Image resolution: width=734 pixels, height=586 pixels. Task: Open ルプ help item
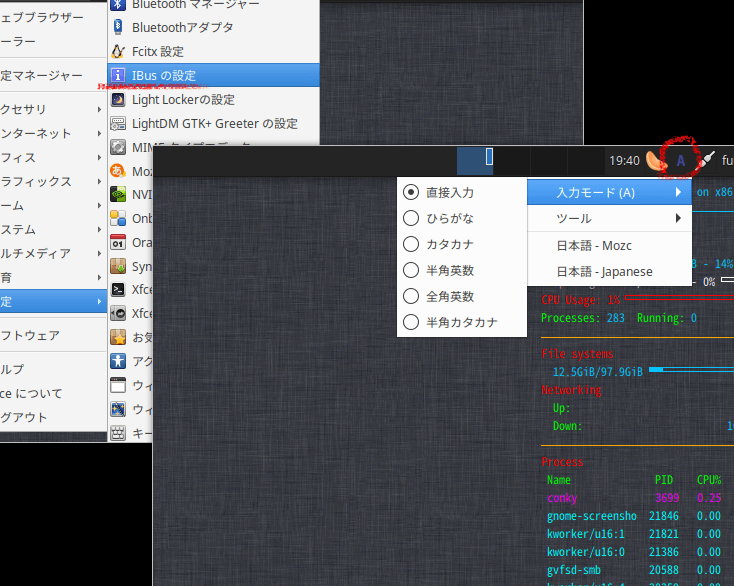53,369
